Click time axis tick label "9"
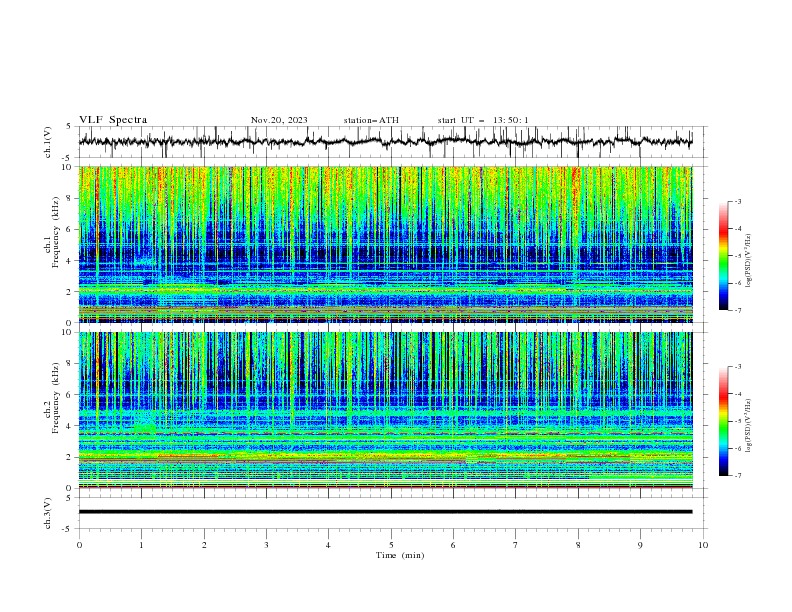 (x=640, y=545)
